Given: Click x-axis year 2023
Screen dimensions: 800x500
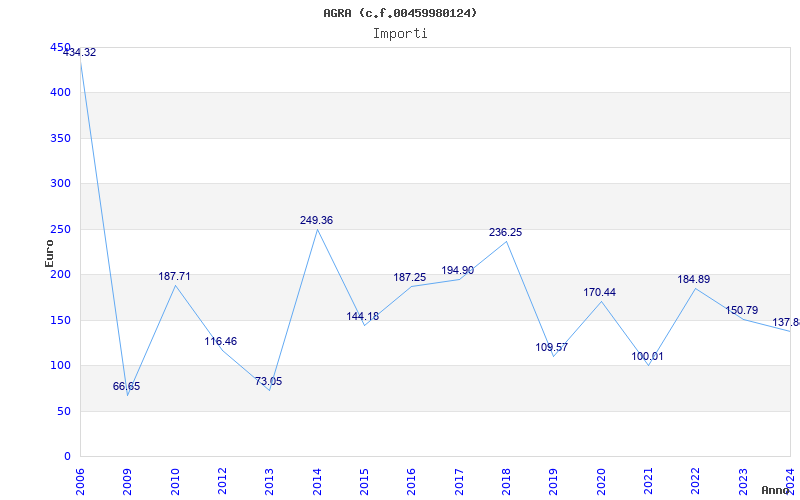Looking at the screenshot, I should click(x=743, y=481).
